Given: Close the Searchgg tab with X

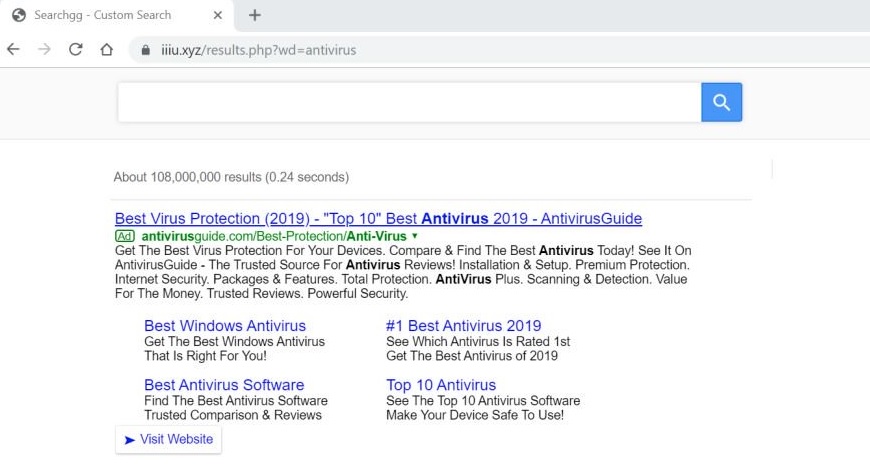Looking at the screenshot, I should tap(218, 15).
